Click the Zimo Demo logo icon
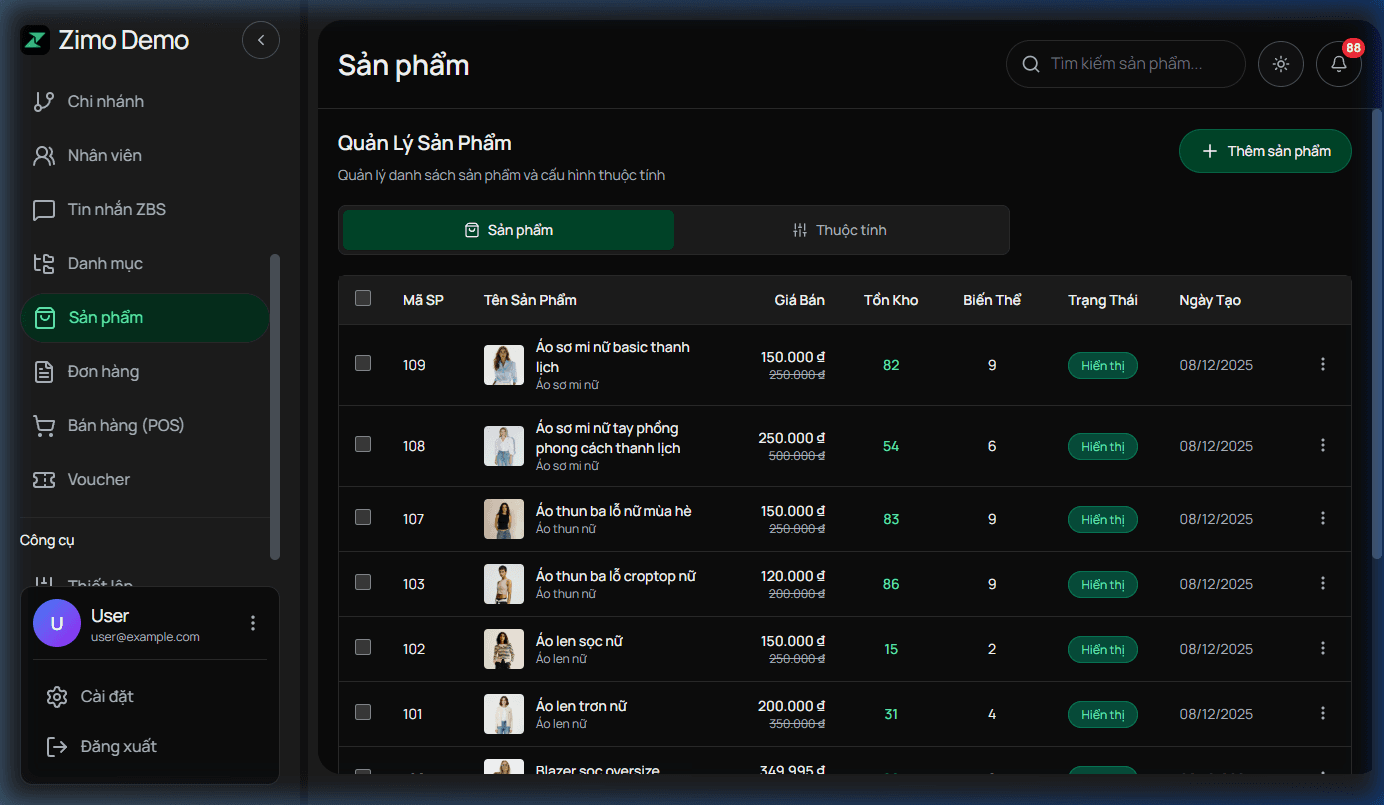Viewport: 1384px width, 805px height. pos(35,41)
